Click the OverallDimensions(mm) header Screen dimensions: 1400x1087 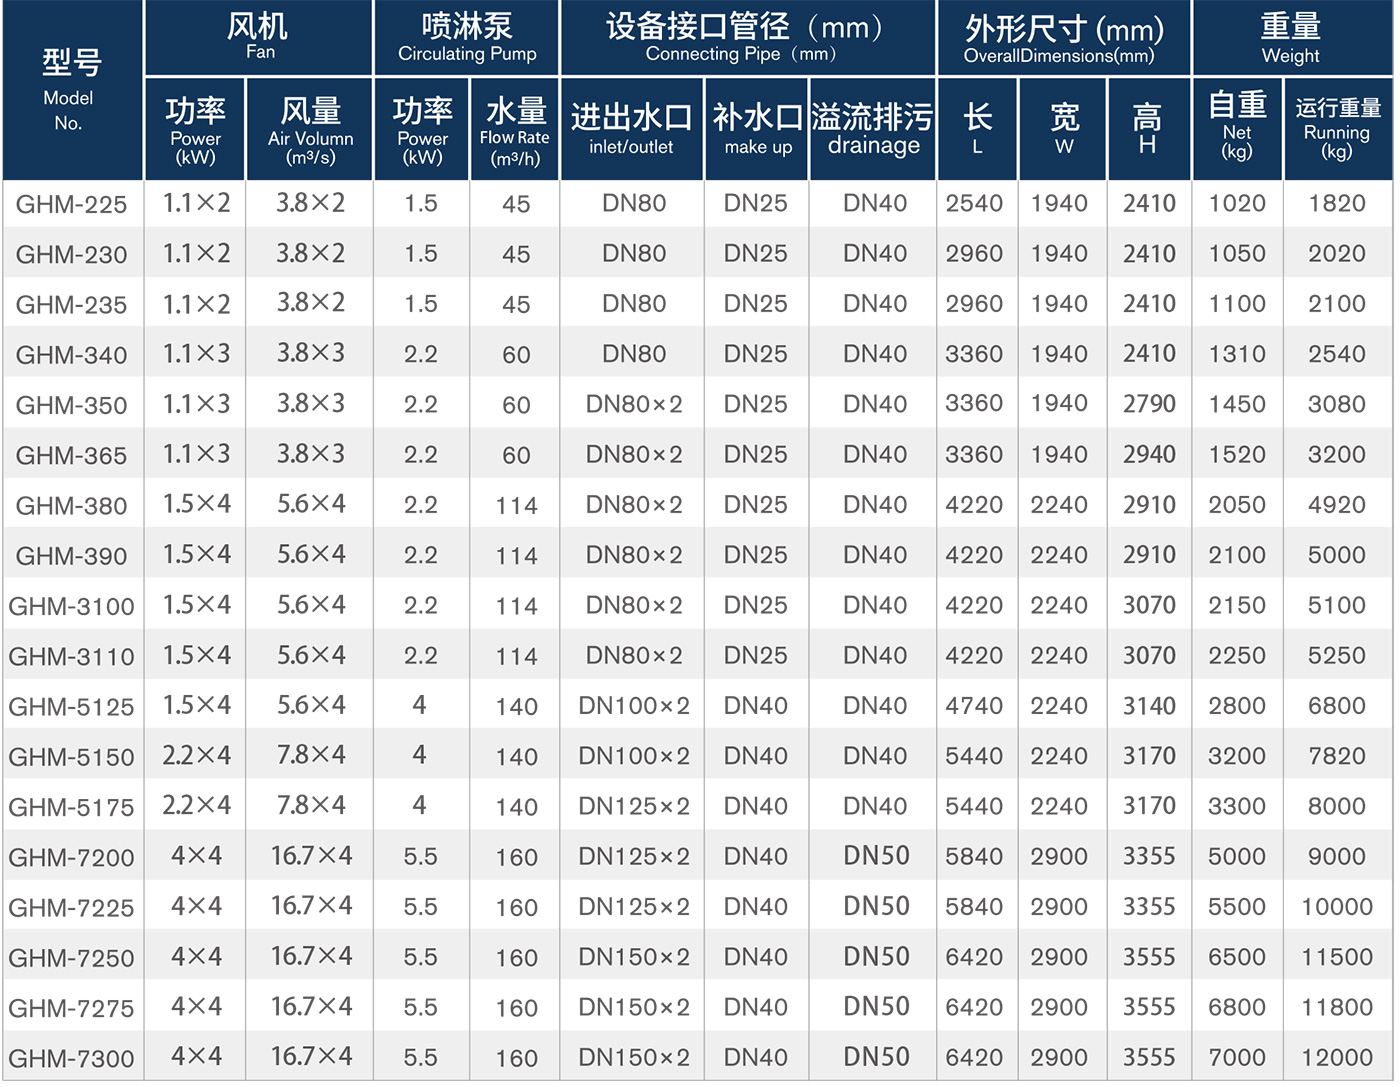(x=1064, y=38)
